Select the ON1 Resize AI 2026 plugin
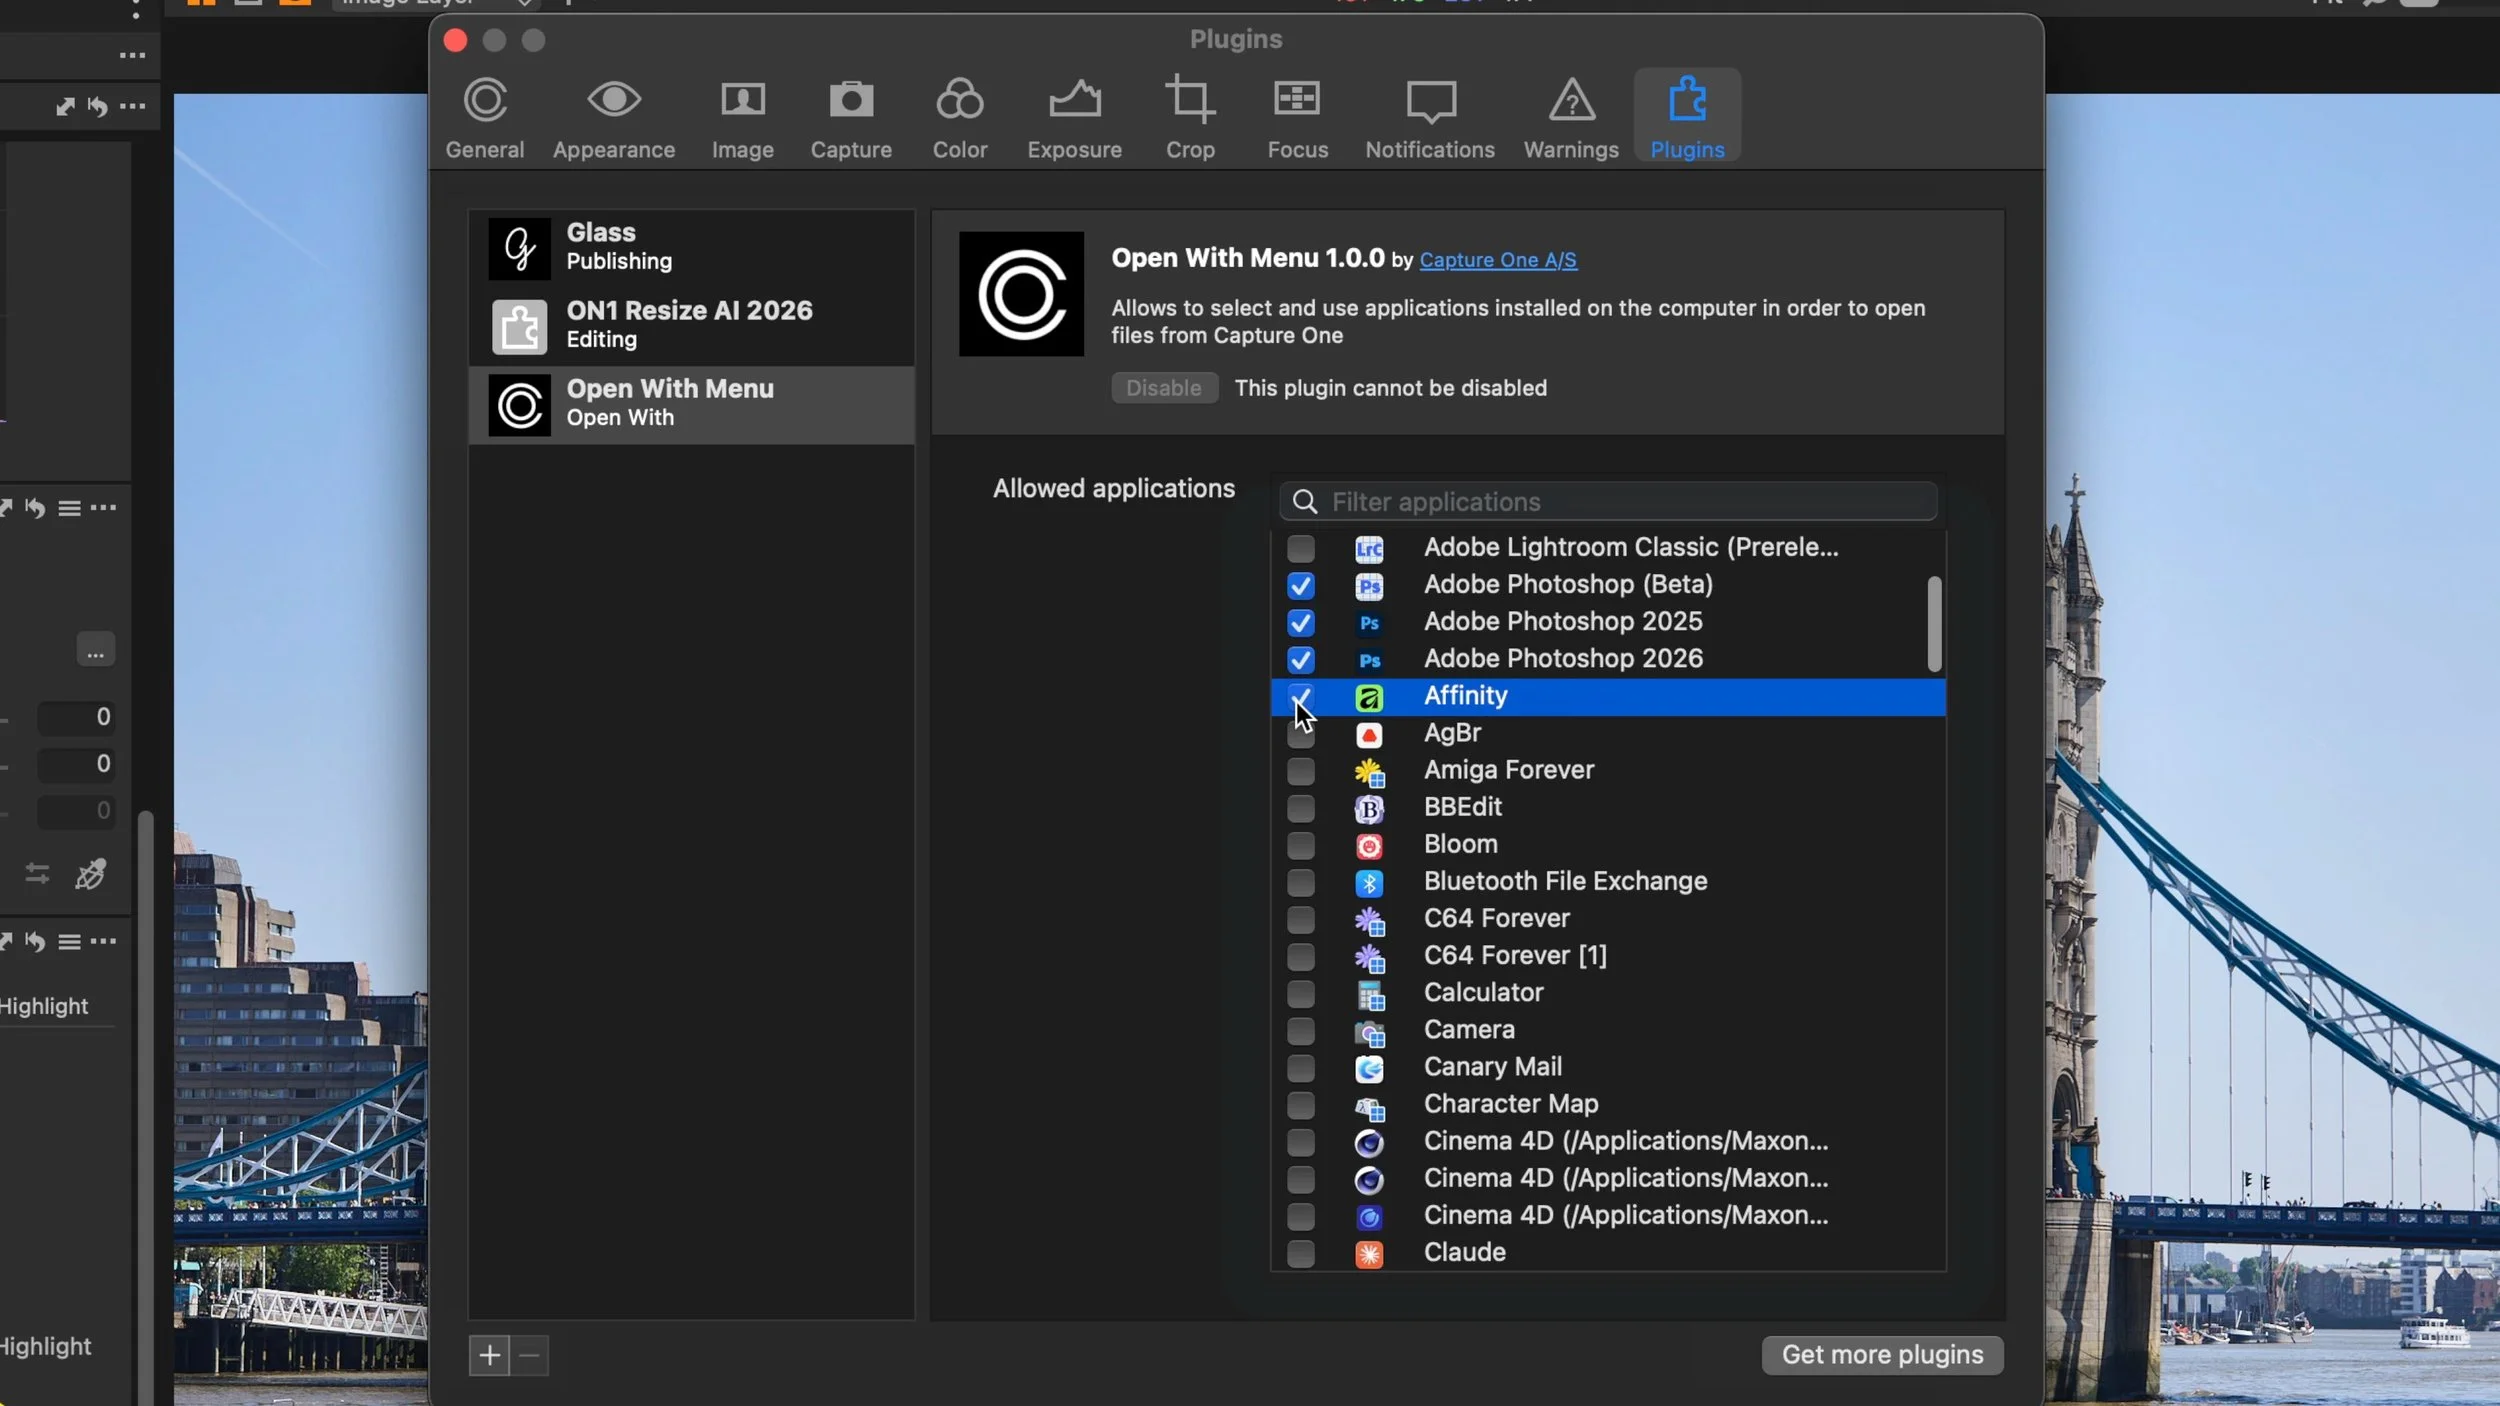 [x=692, y=325]
